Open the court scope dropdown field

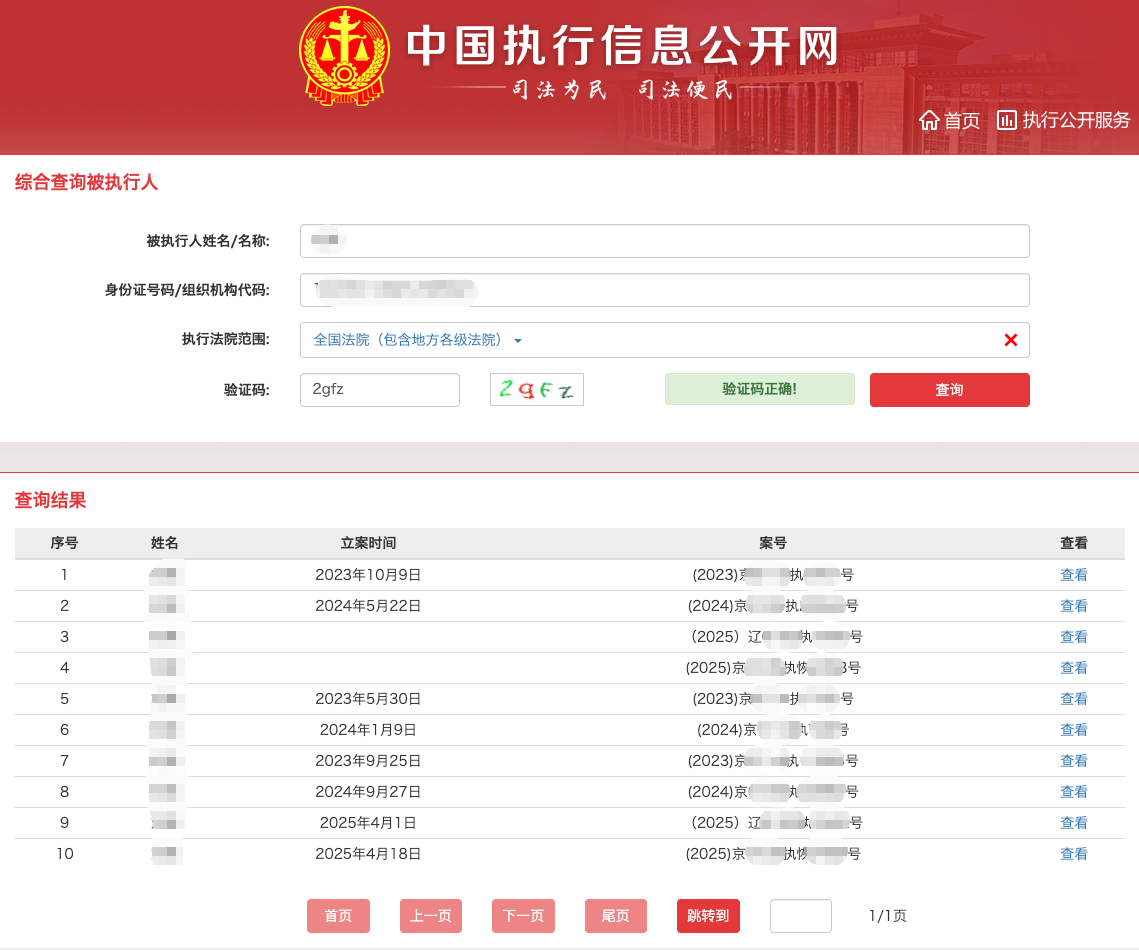[600, 339]
